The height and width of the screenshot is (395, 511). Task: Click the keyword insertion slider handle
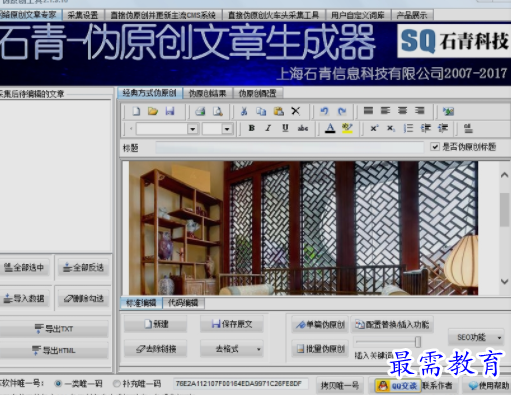pos(418,341)
